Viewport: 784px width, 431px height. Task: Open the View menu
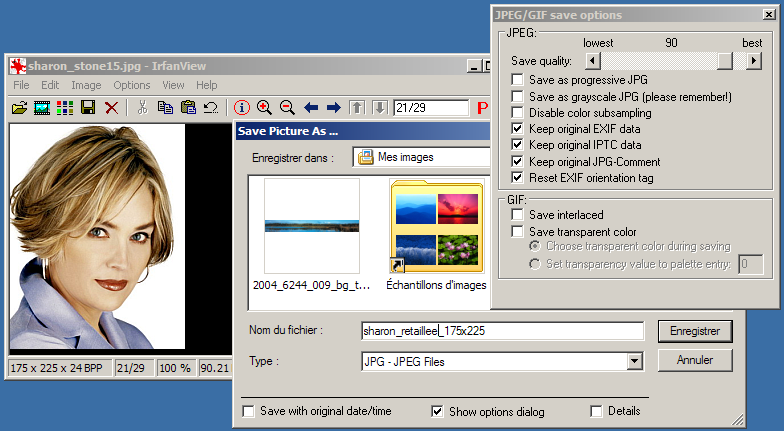click(x=173, y=85)
